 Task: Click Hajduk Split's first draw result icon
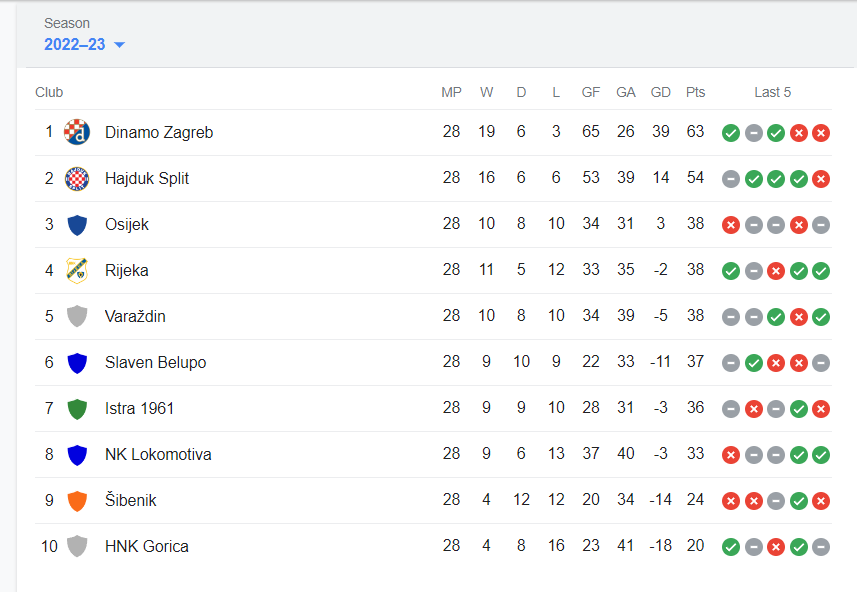point(731,178)
